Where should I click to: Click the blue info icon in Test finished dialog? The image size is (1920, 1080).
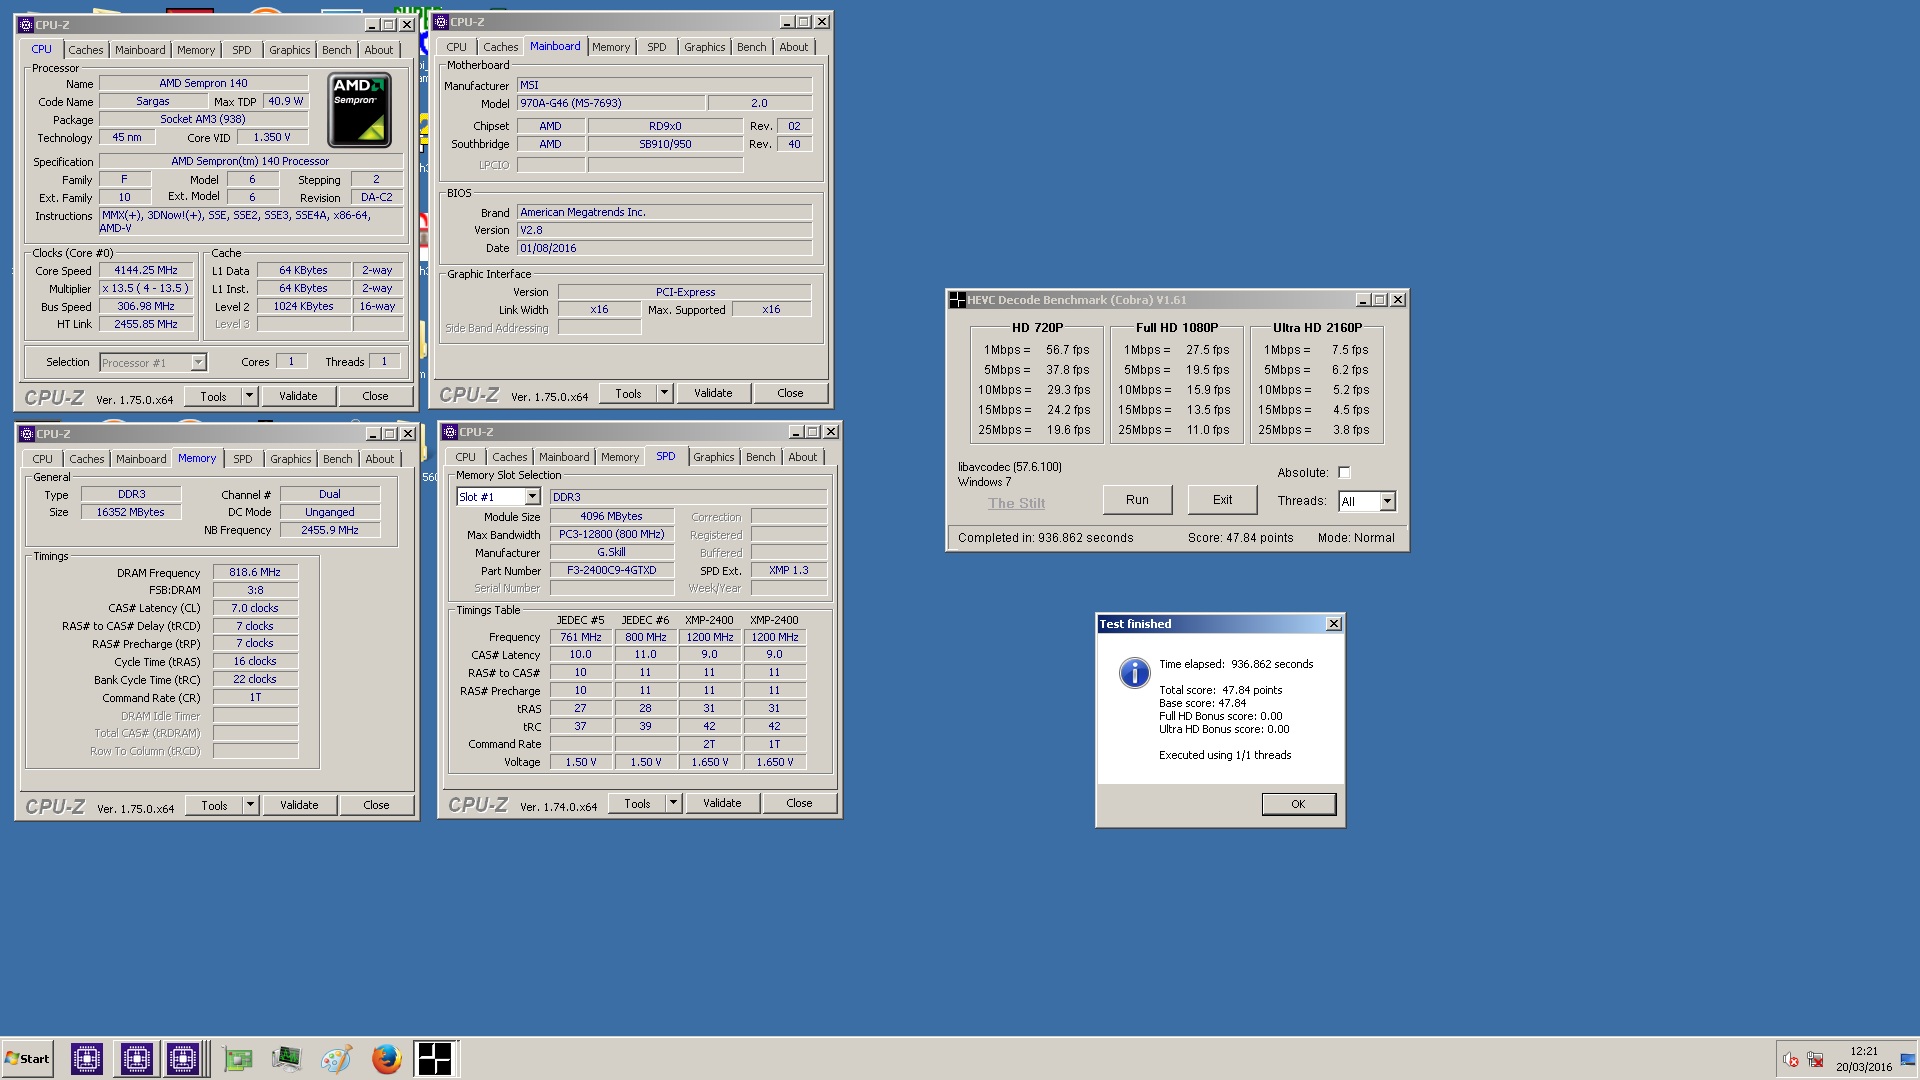(1134, 673)
